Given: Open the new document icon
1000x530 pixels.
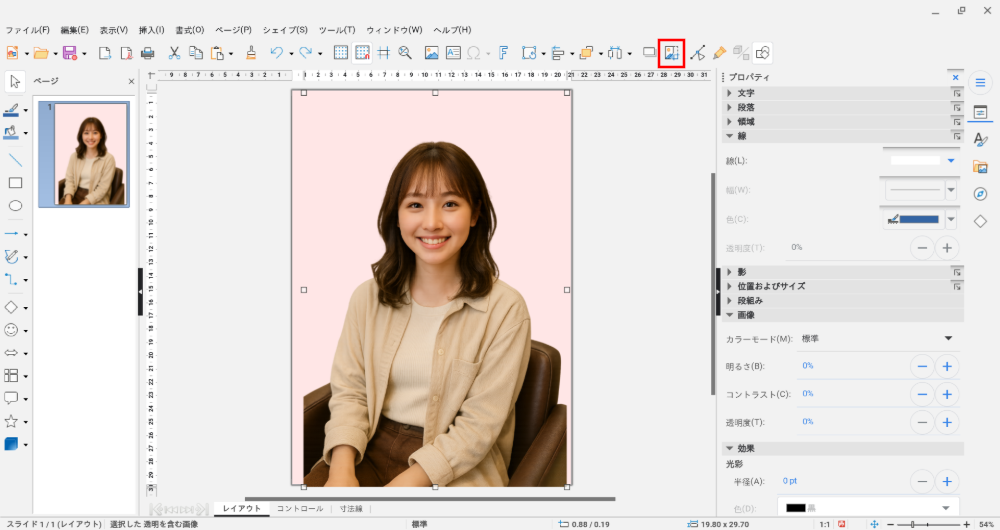Looking at the screenshot, I should coord(11,53).
